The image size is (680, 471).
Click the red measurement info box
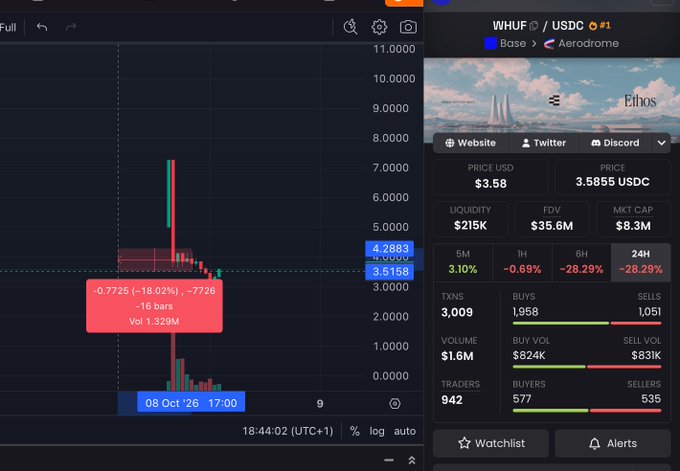(154, 306)
